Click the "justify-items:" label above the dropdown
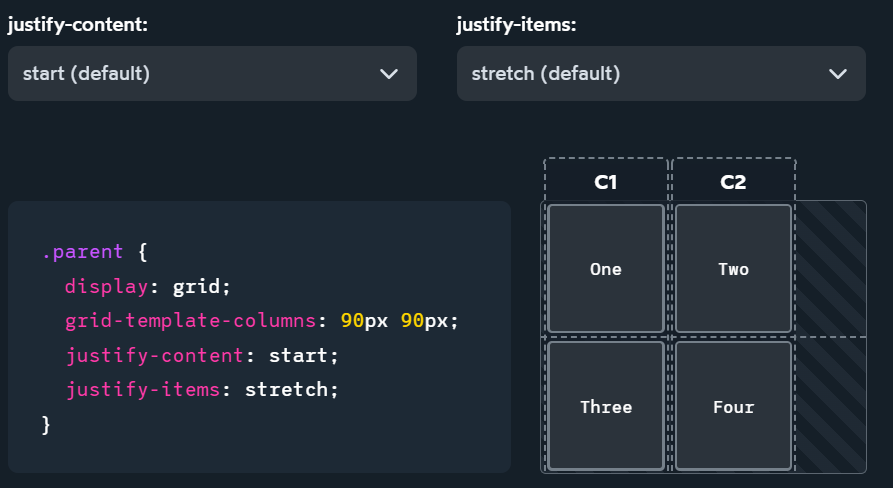This screenshot has width=893, height=488. tap(515, 25)
